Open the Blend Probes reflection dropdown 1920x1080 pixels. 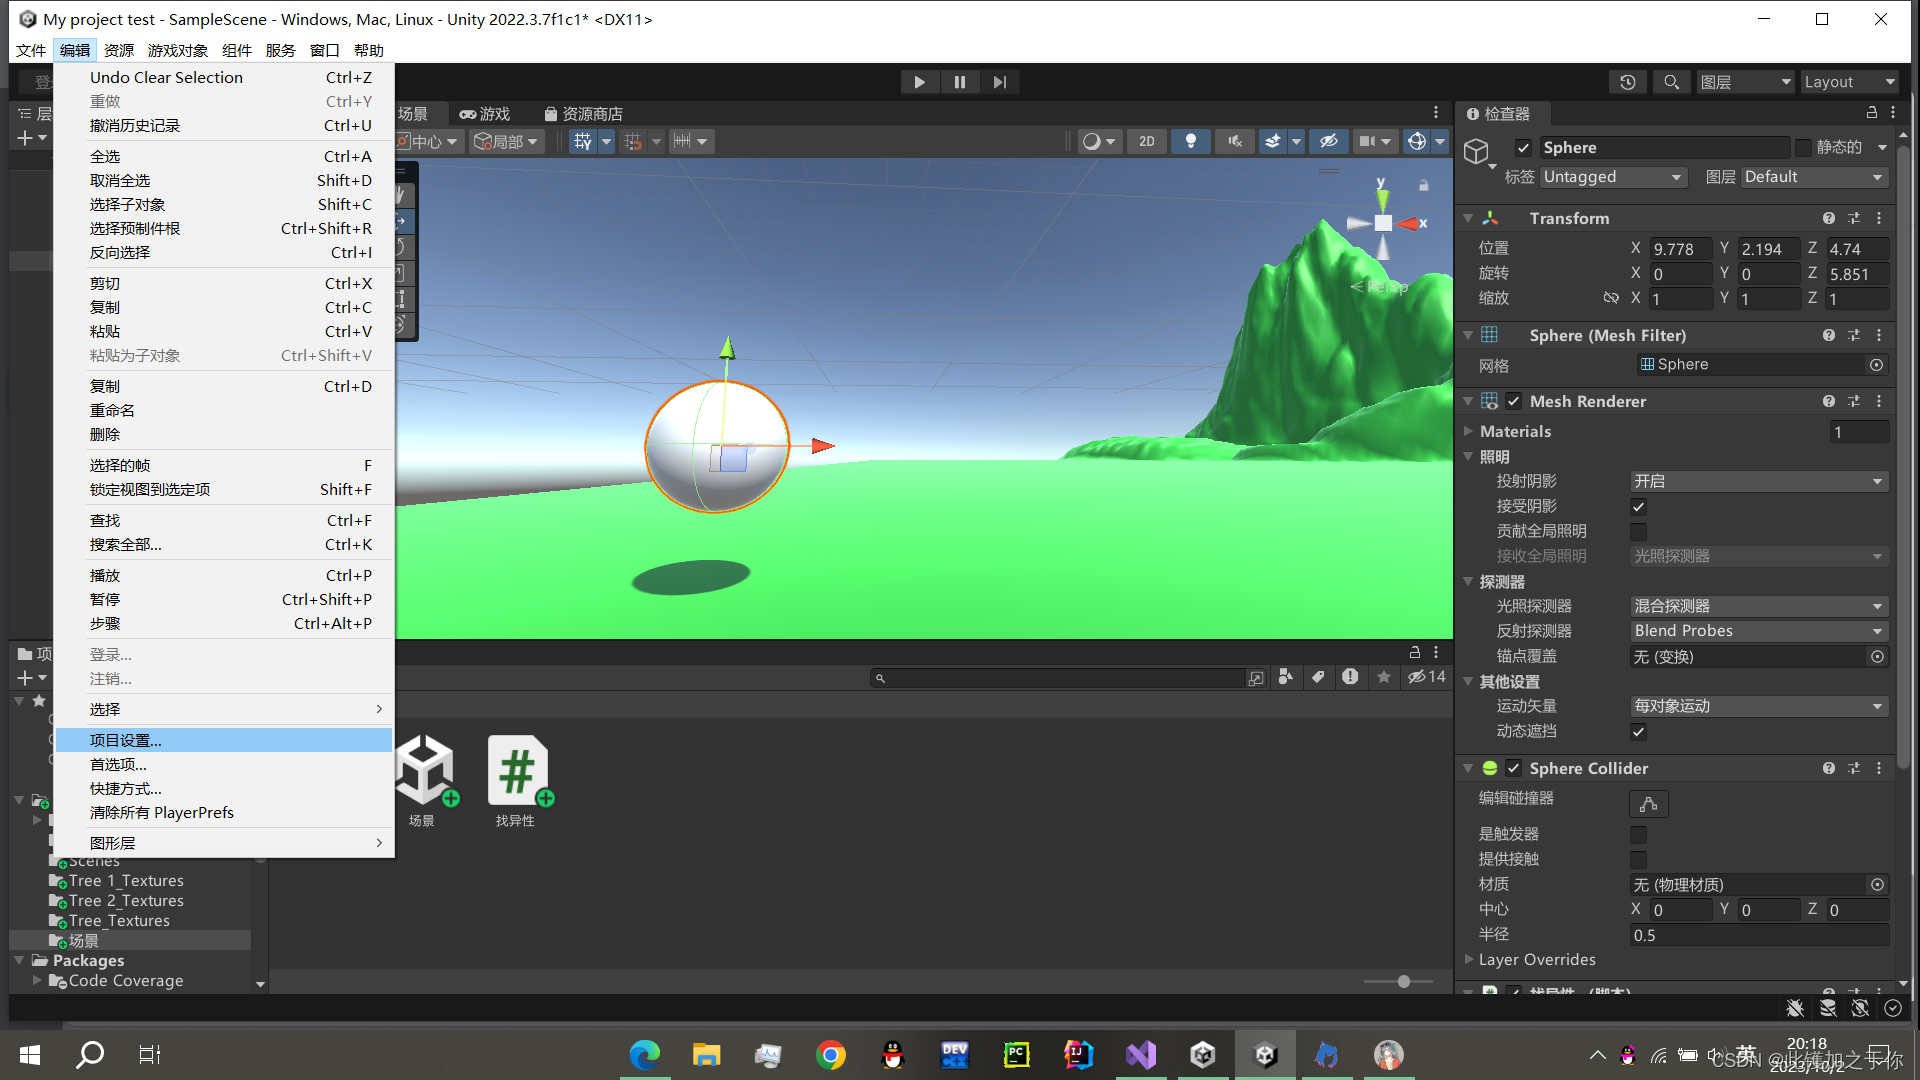tap(1759, 631)
